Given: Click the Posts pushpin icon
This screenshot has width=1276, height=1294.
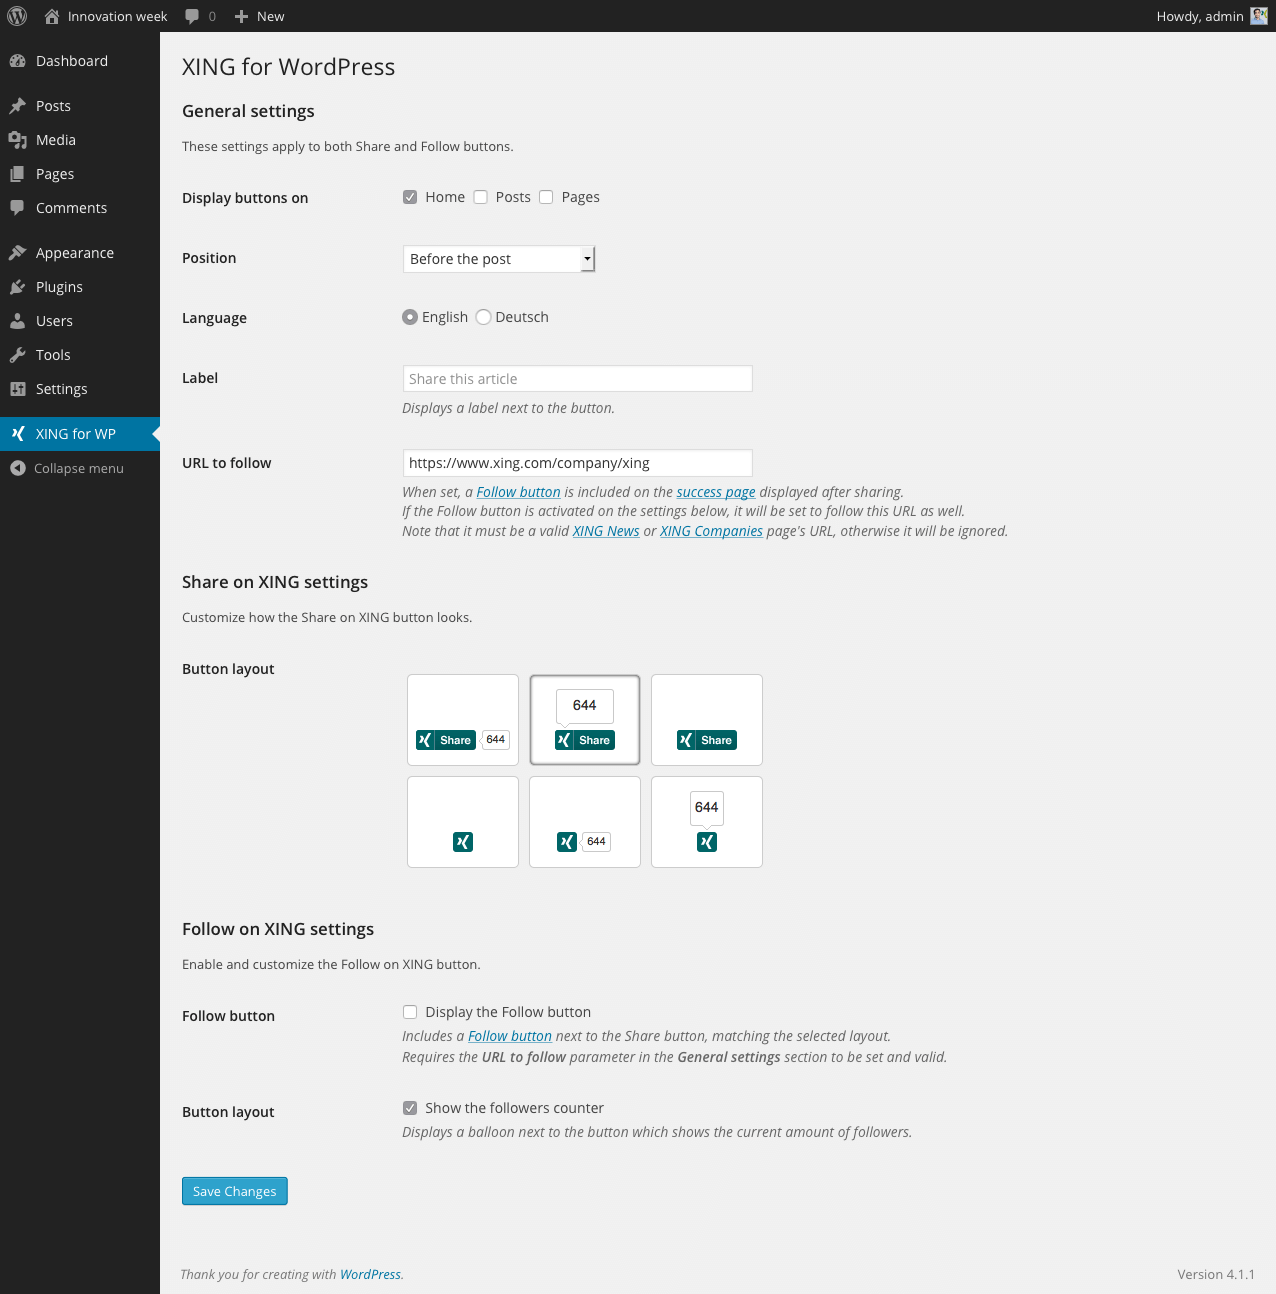Looking at the screenshot, I should coord(17,106).
